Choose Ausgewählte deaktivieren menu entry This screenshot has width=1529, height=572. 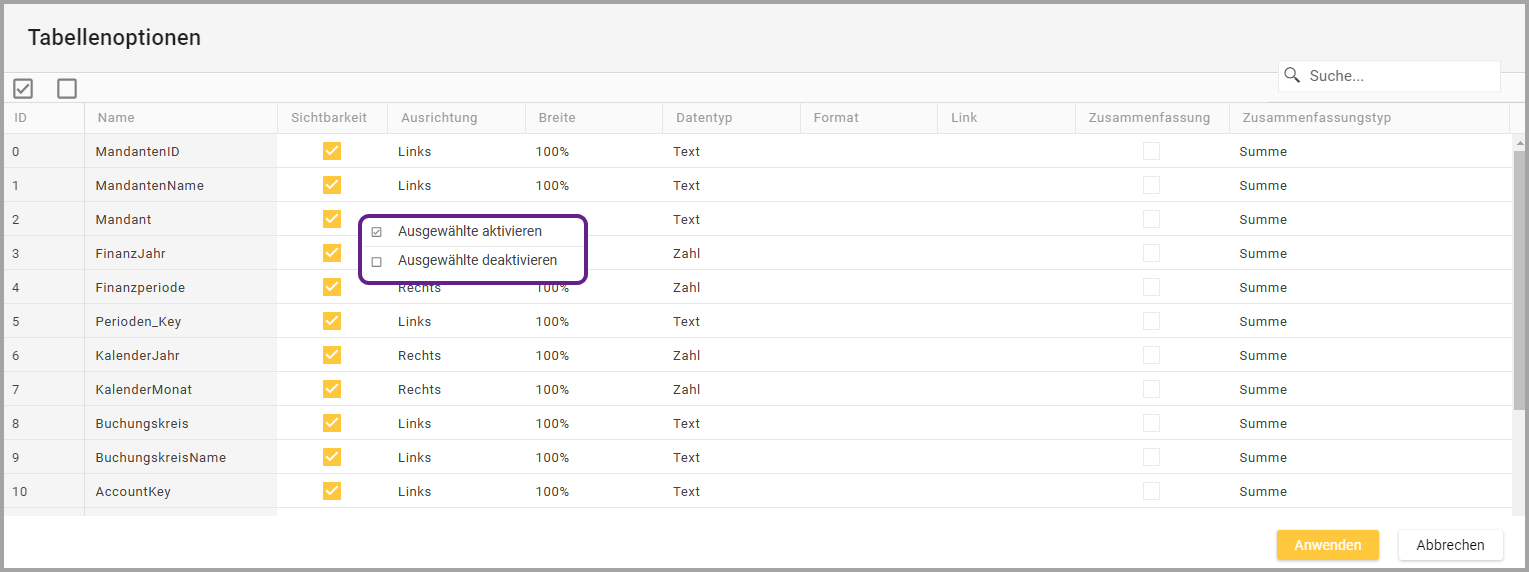[x=477, y=260]
